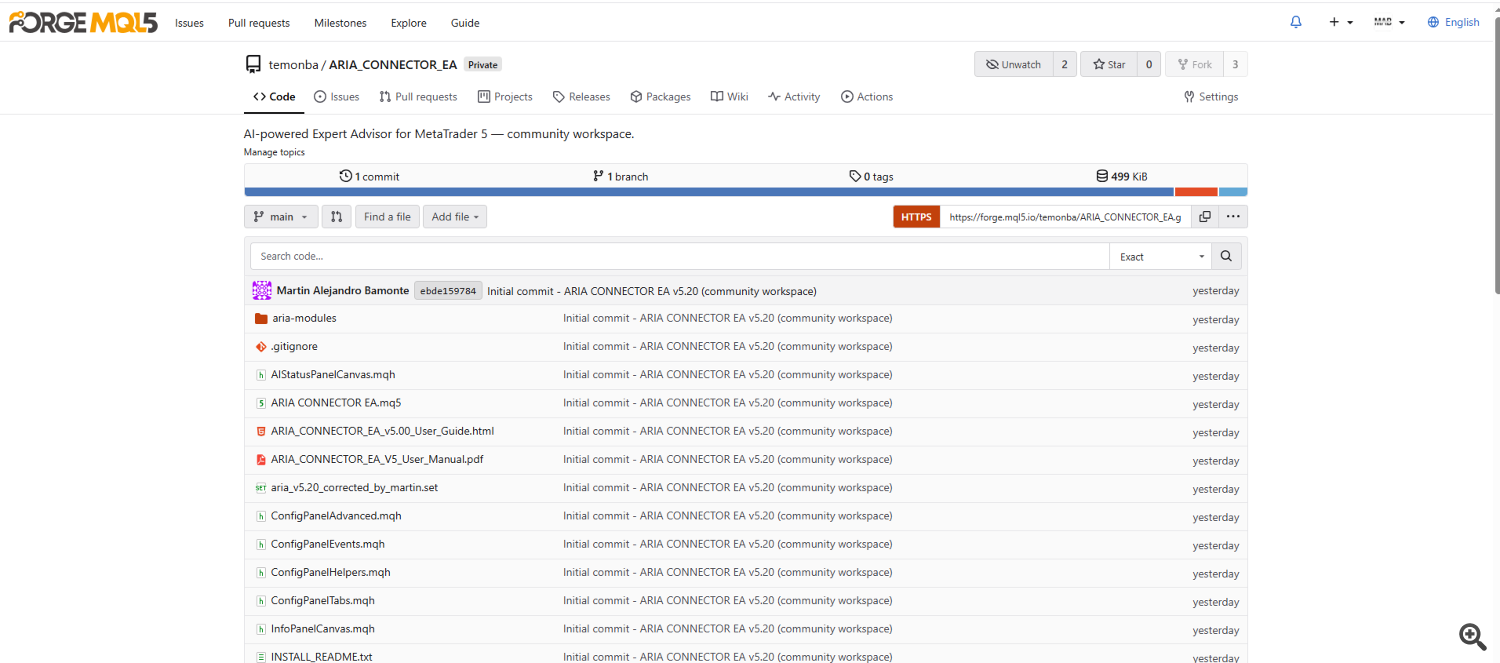Copy the clone URL
Screen dimensions: 1500x663
pyautogui.click(x=1205, y=217)
